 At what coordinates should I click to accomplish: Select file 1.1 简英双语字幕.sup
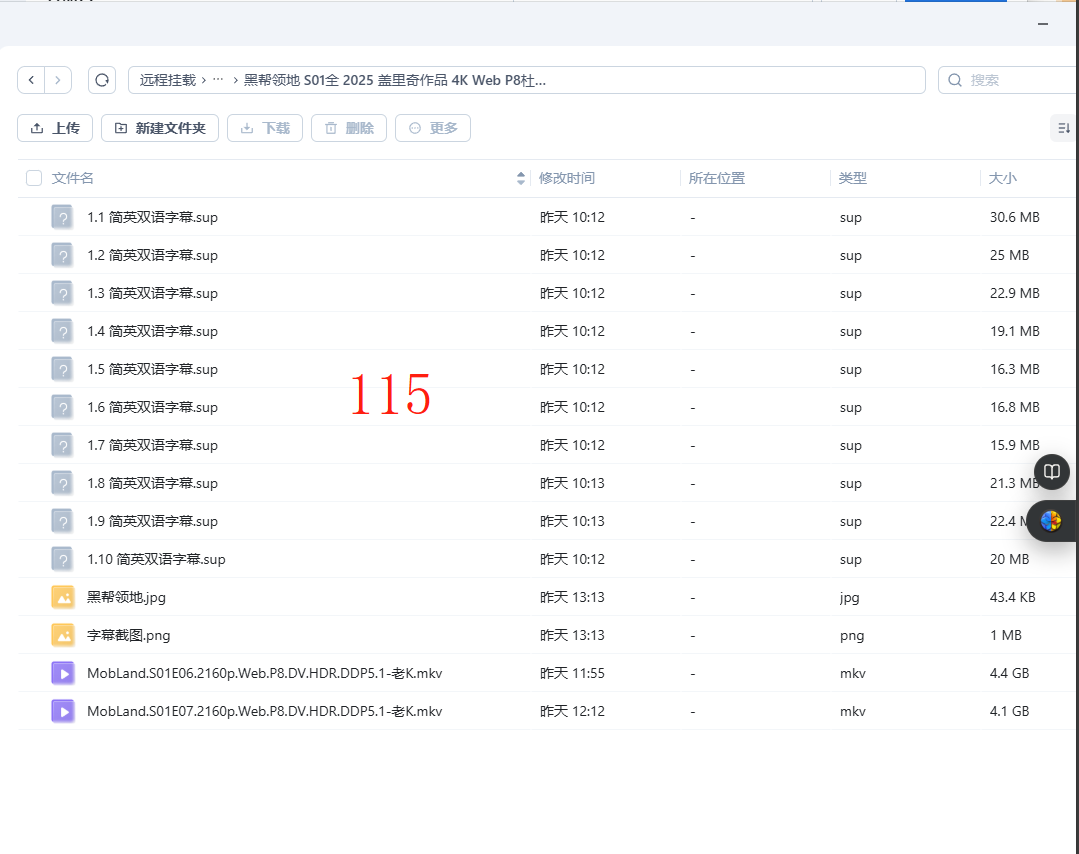coord(152,217)
